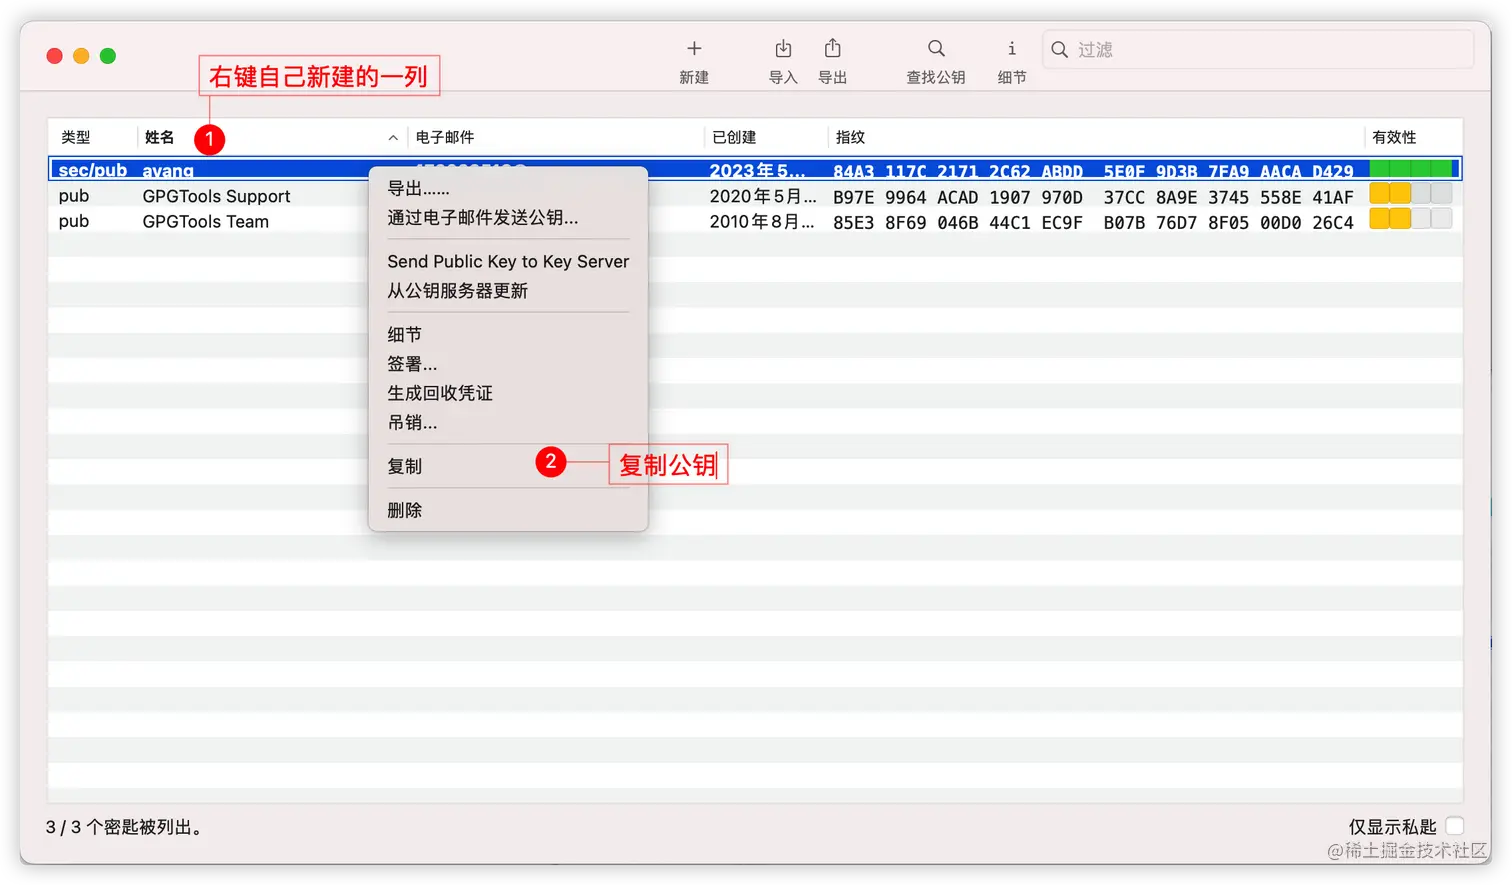Click the 导出 (Export) toolbar icon

coord(832,49)
